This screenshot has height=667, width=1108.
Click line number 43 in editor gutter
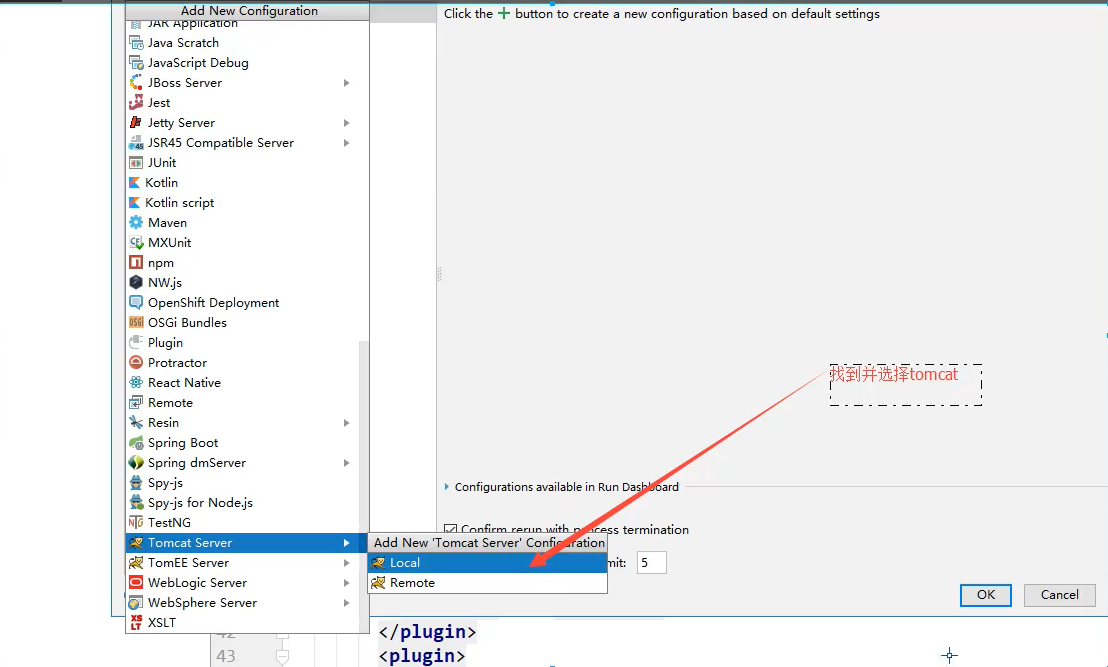(x=226, y=656)
